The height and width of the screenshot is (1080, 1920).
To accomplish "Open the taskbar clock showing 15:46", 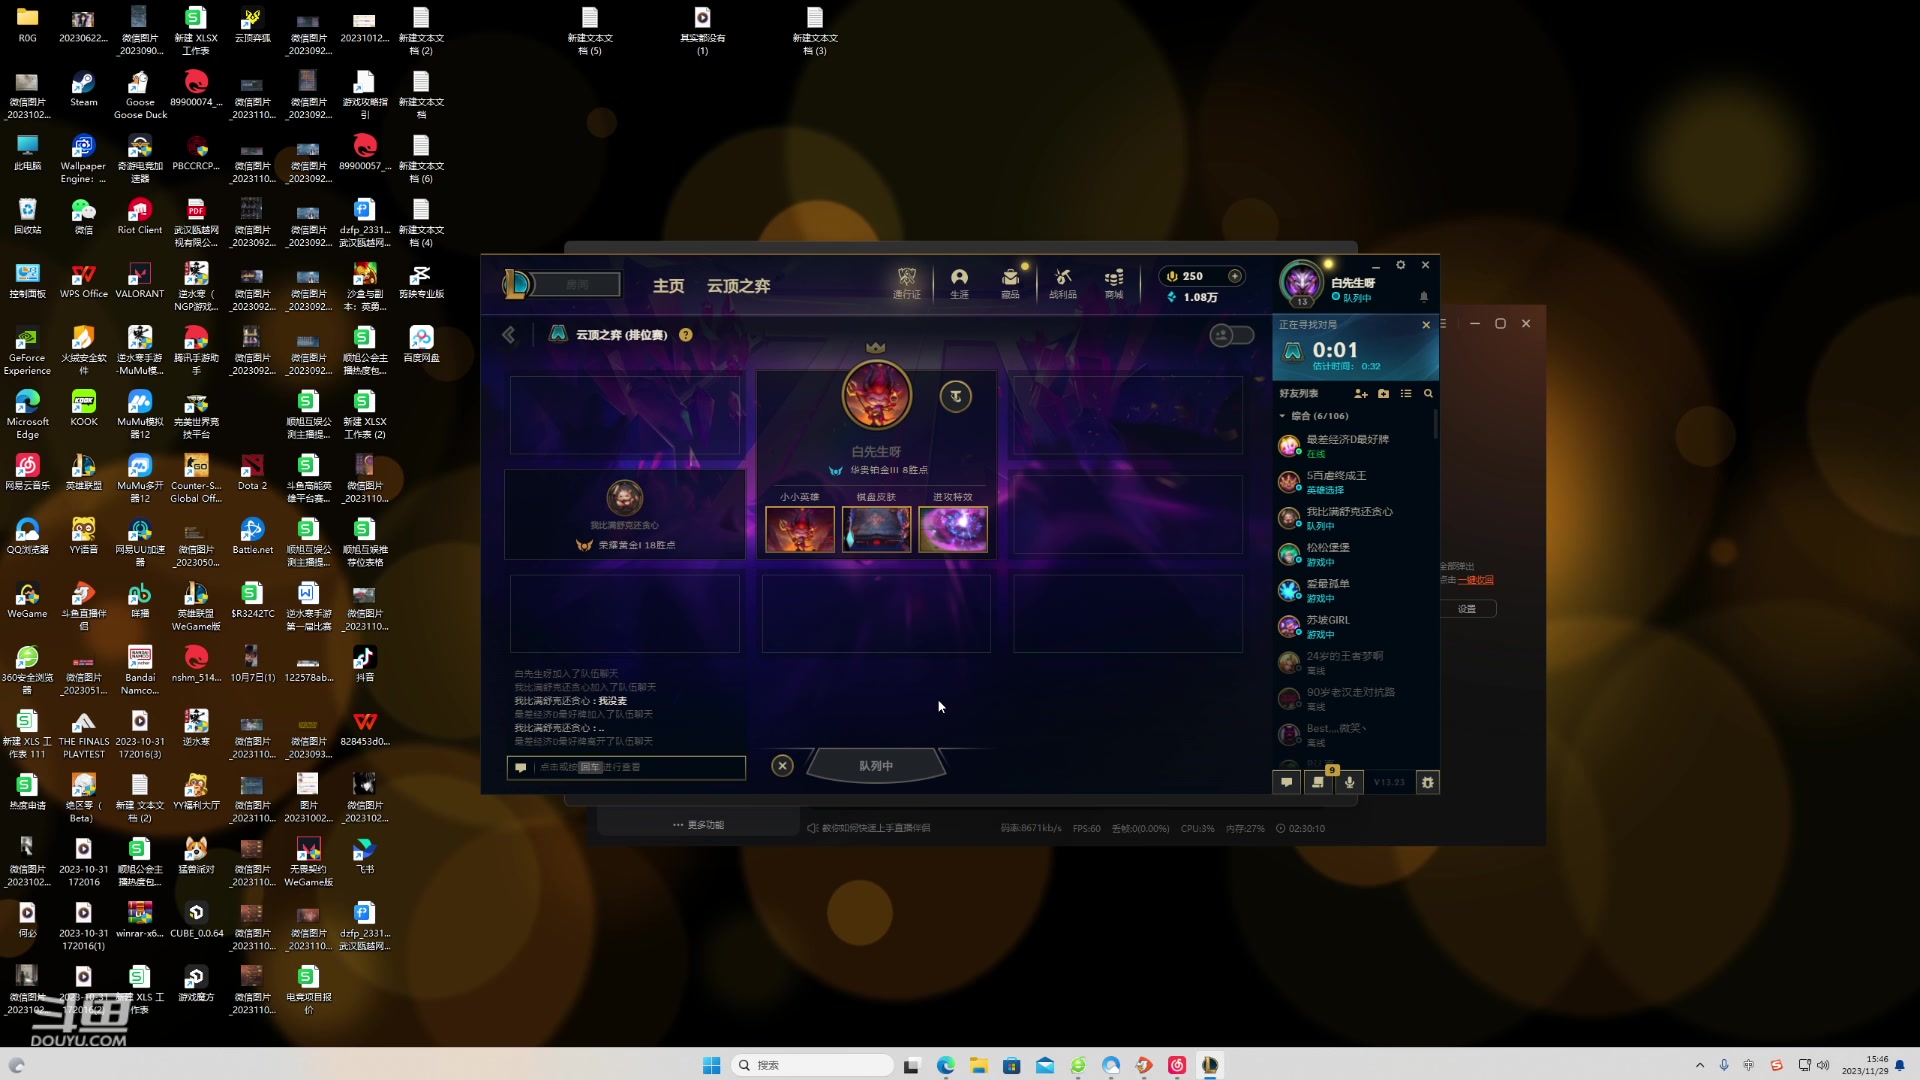I will click(x=1865, y=1065).
